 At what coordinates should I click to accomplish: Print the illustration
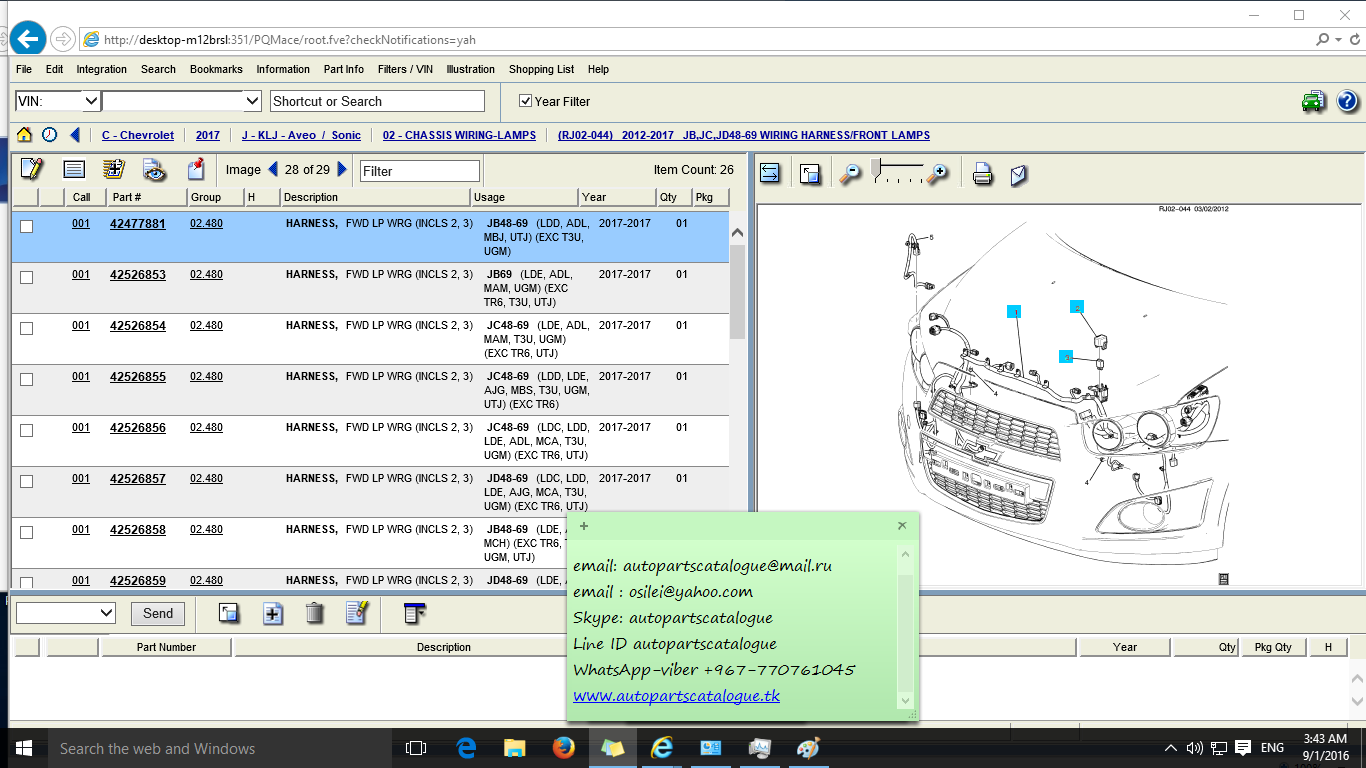[x=983, y=174]
